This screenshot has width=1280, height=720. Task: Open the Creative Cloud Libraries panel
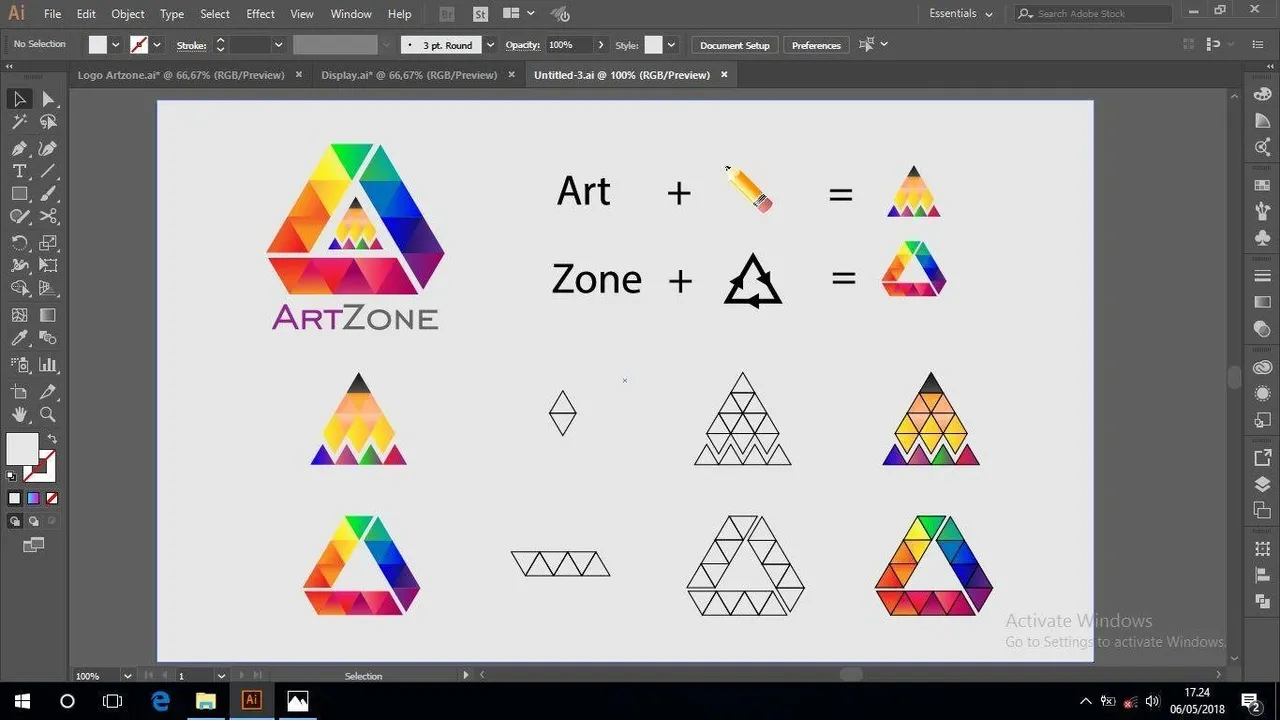click(x=1262, y=368)
